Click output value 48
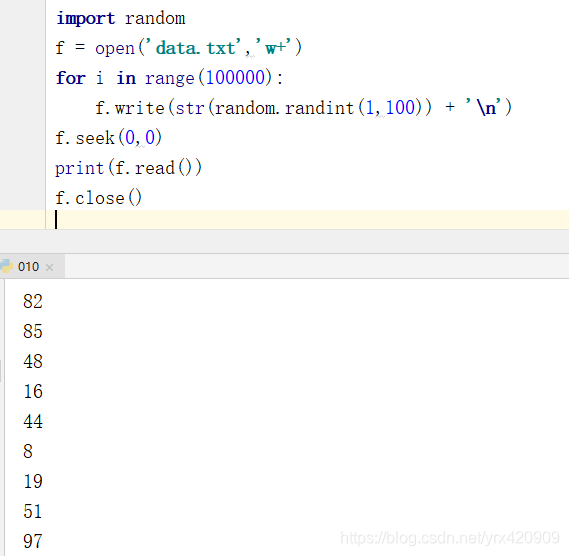Screen dimensions: 569x556 click(33, 361)
